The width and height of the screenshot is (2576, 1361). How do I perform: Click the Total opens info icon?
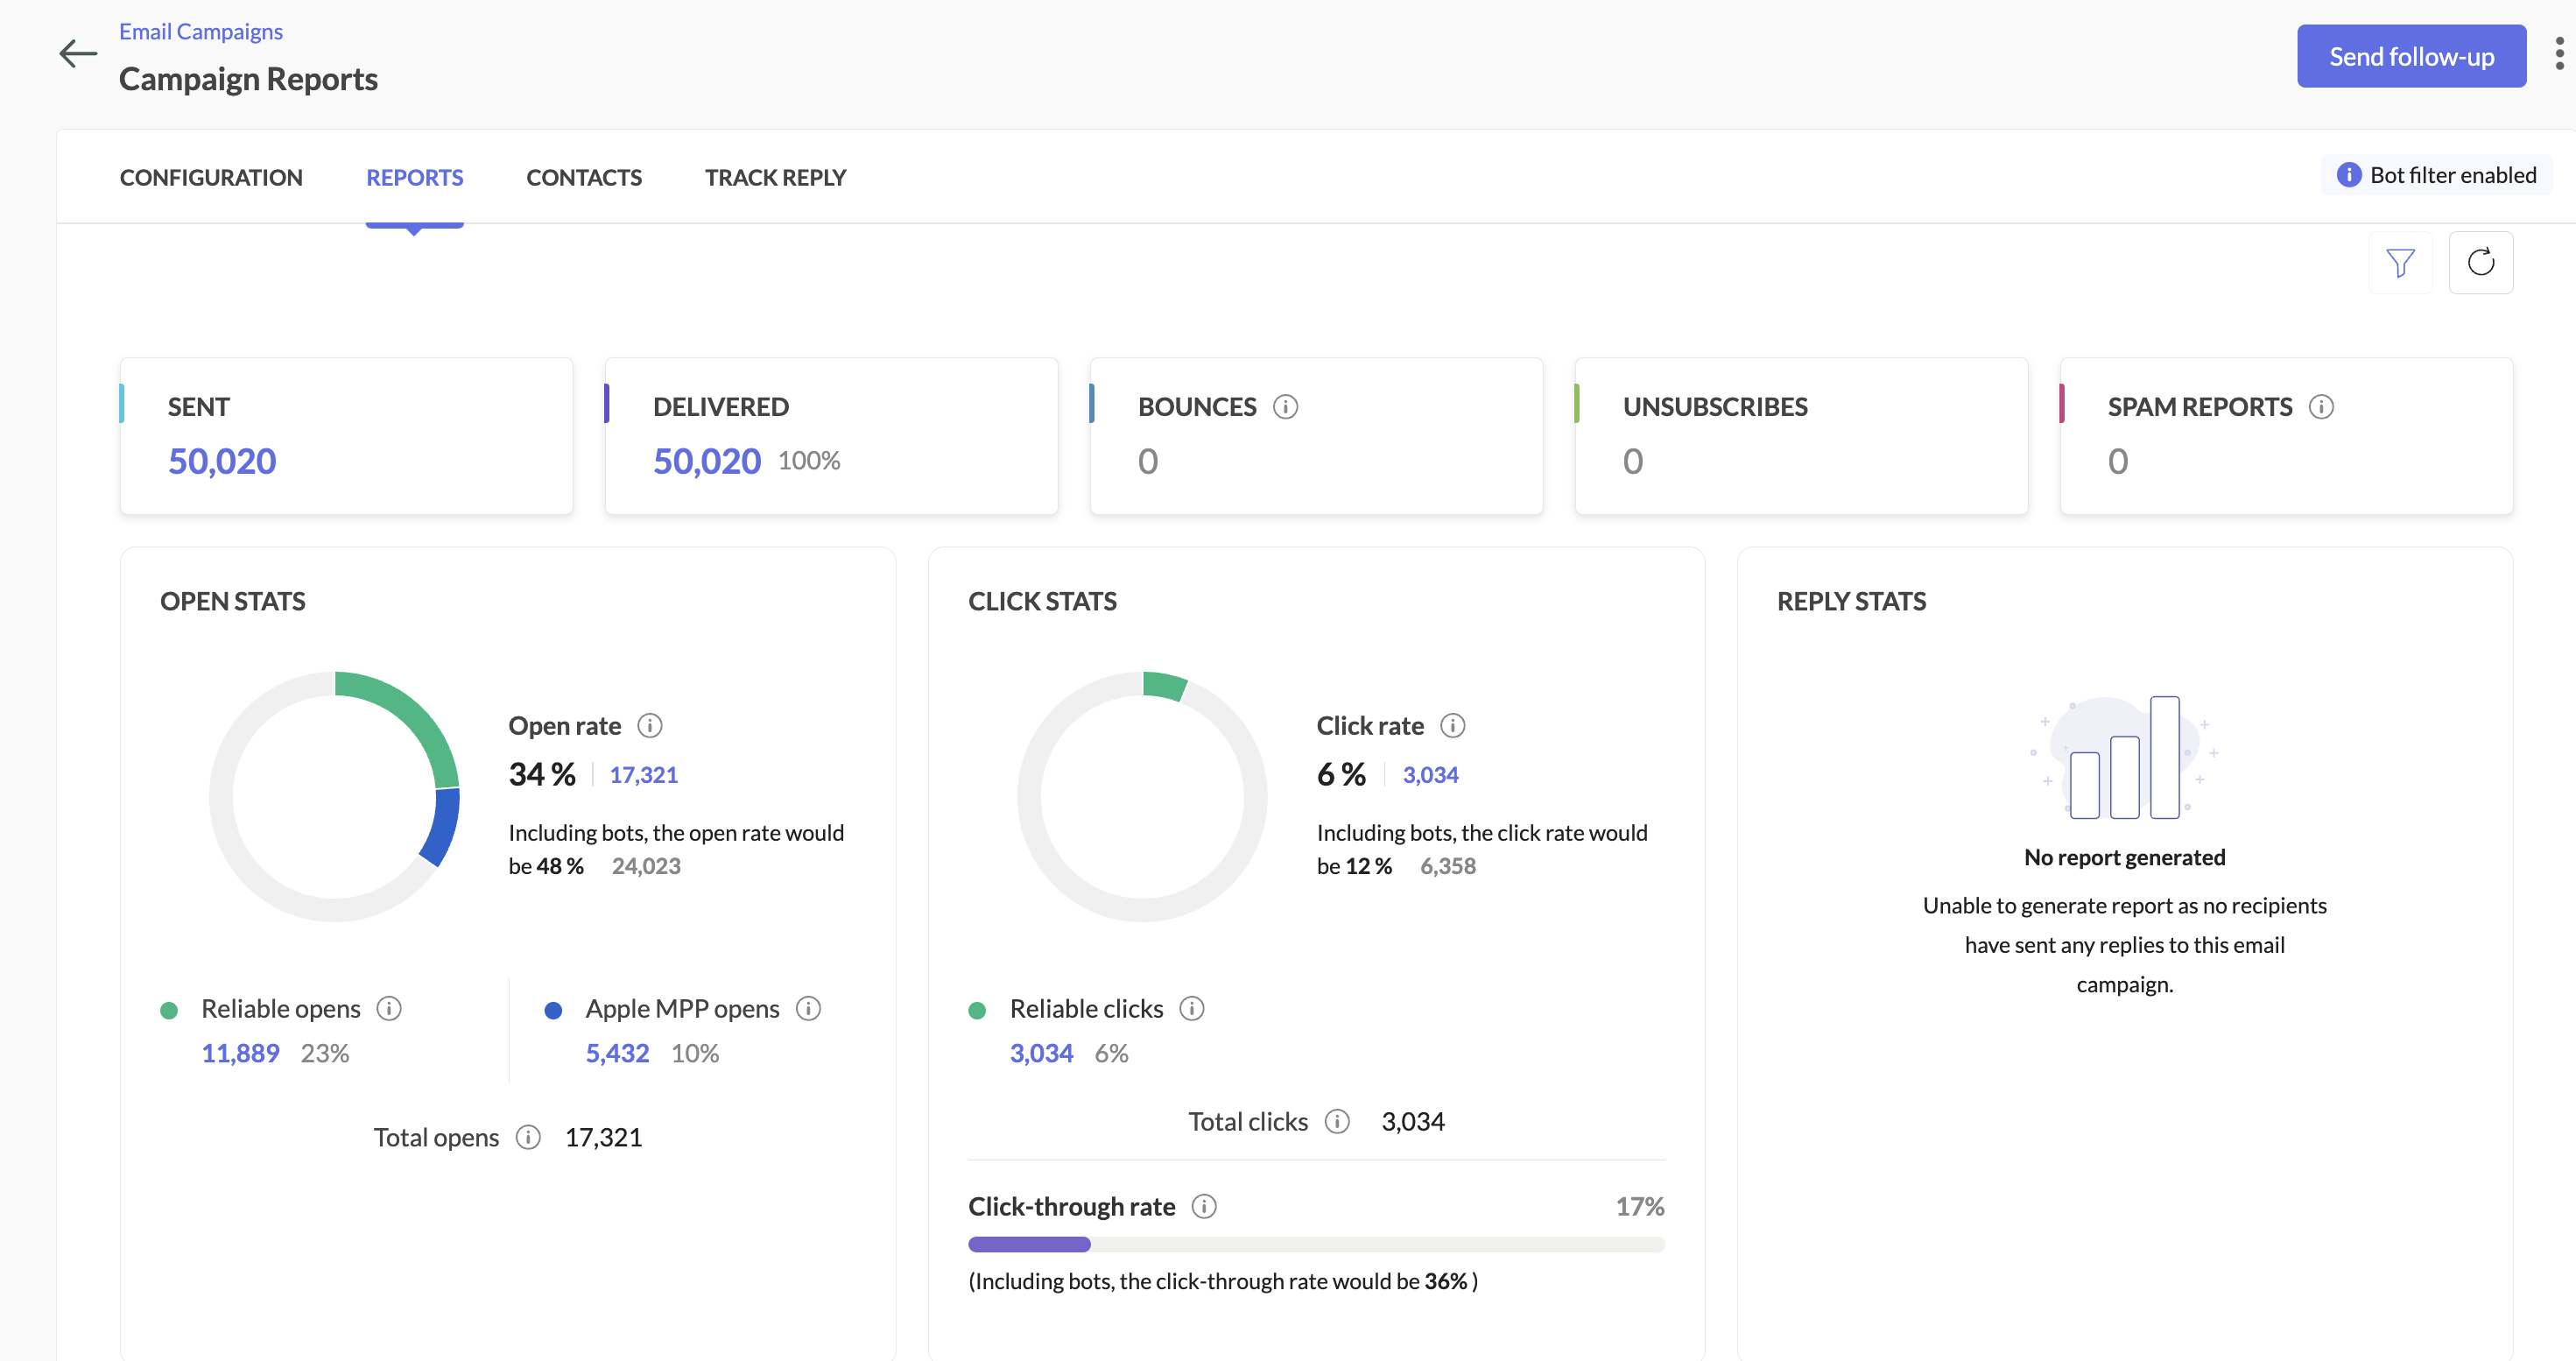[528, 1138]
